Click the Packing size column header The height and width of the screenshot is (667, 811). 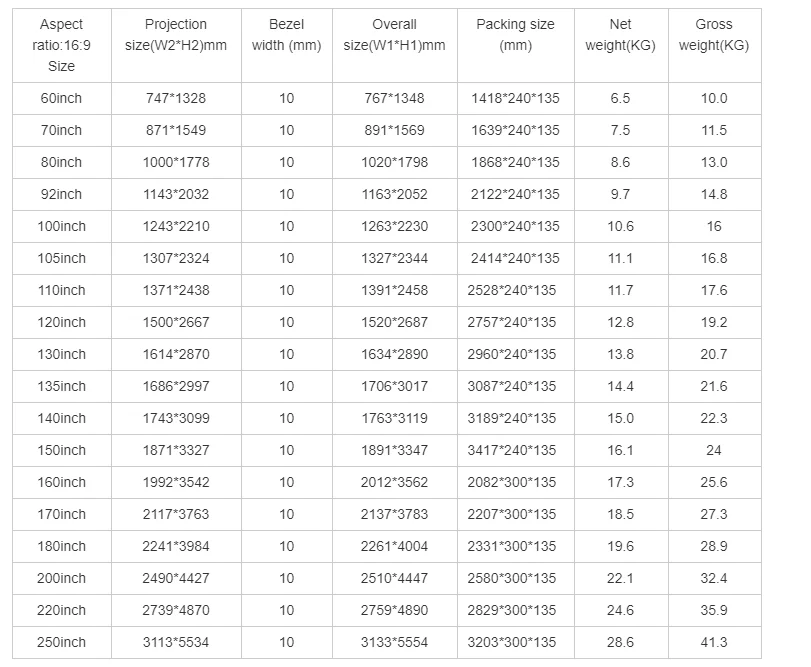[x=516, y=35]
